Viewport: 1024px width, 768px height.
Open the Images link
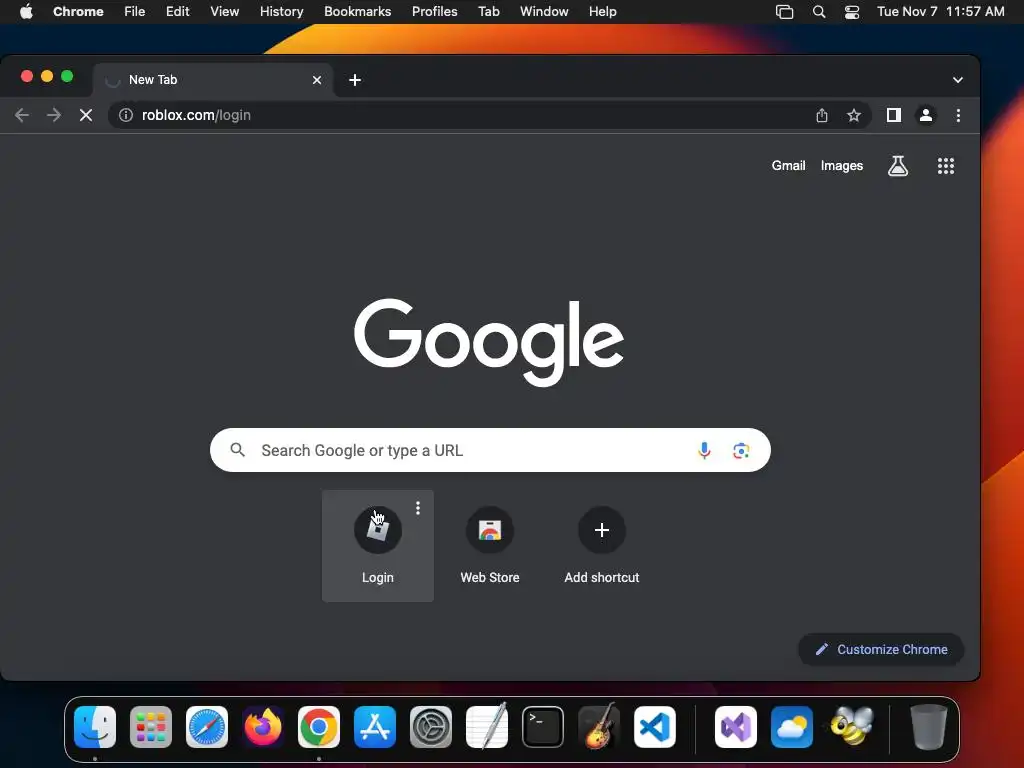[x=842, y=166]
